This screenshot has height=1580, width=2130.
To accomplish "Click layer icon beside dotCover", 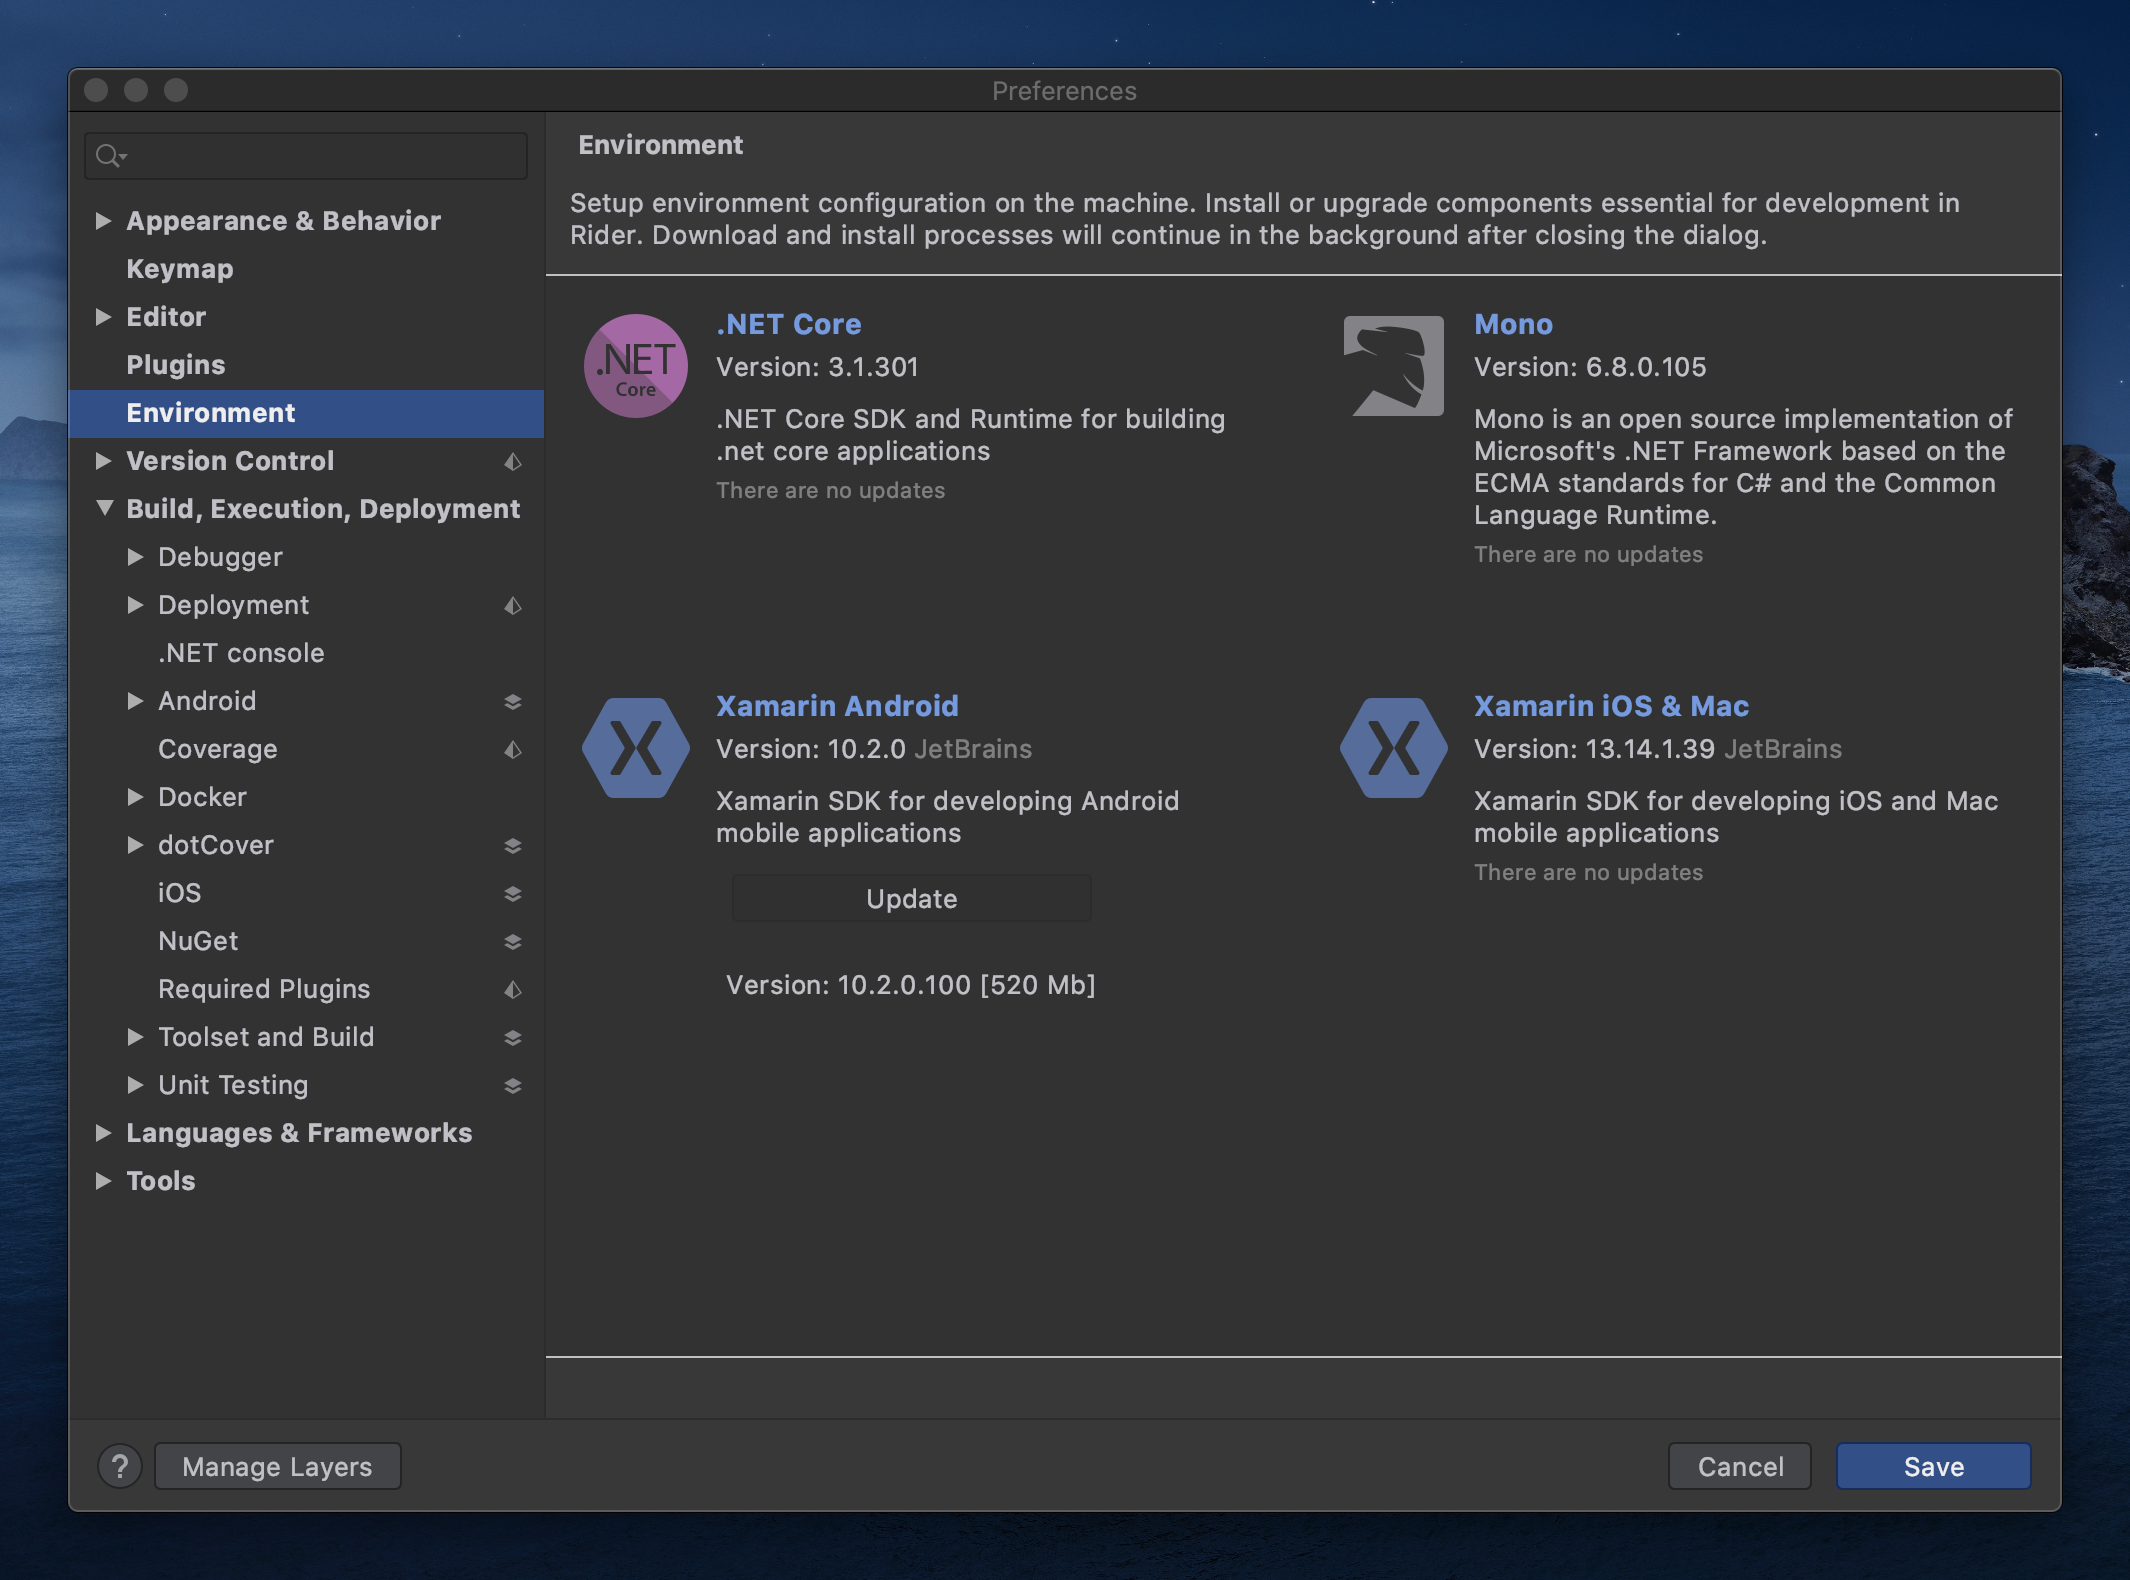I will 513,845.
